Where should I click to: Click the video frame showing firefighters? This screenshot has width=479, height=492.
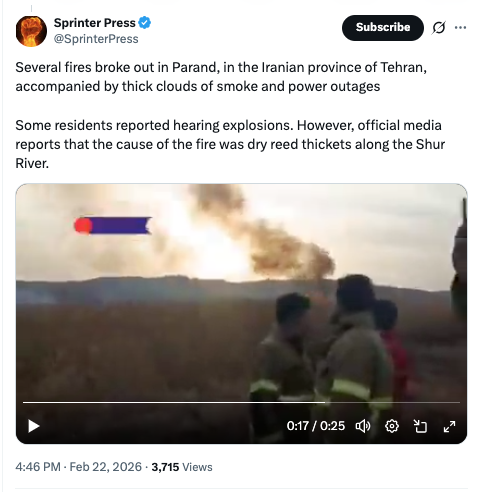tap(241, 313)
